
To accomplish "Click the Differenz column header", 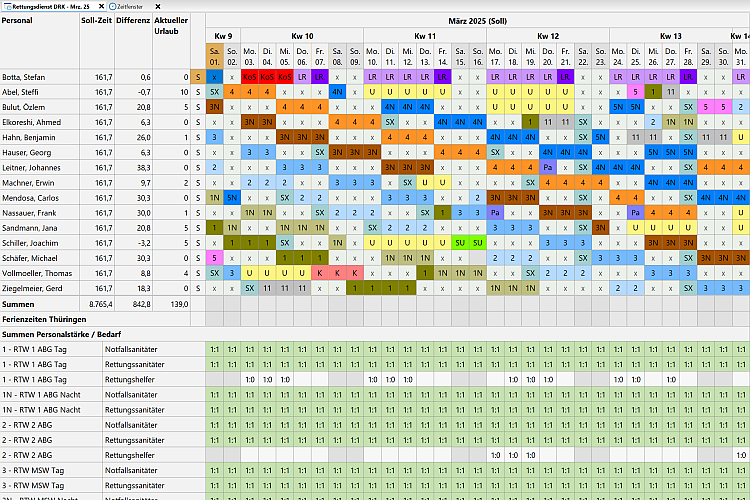I will [132, 19].
